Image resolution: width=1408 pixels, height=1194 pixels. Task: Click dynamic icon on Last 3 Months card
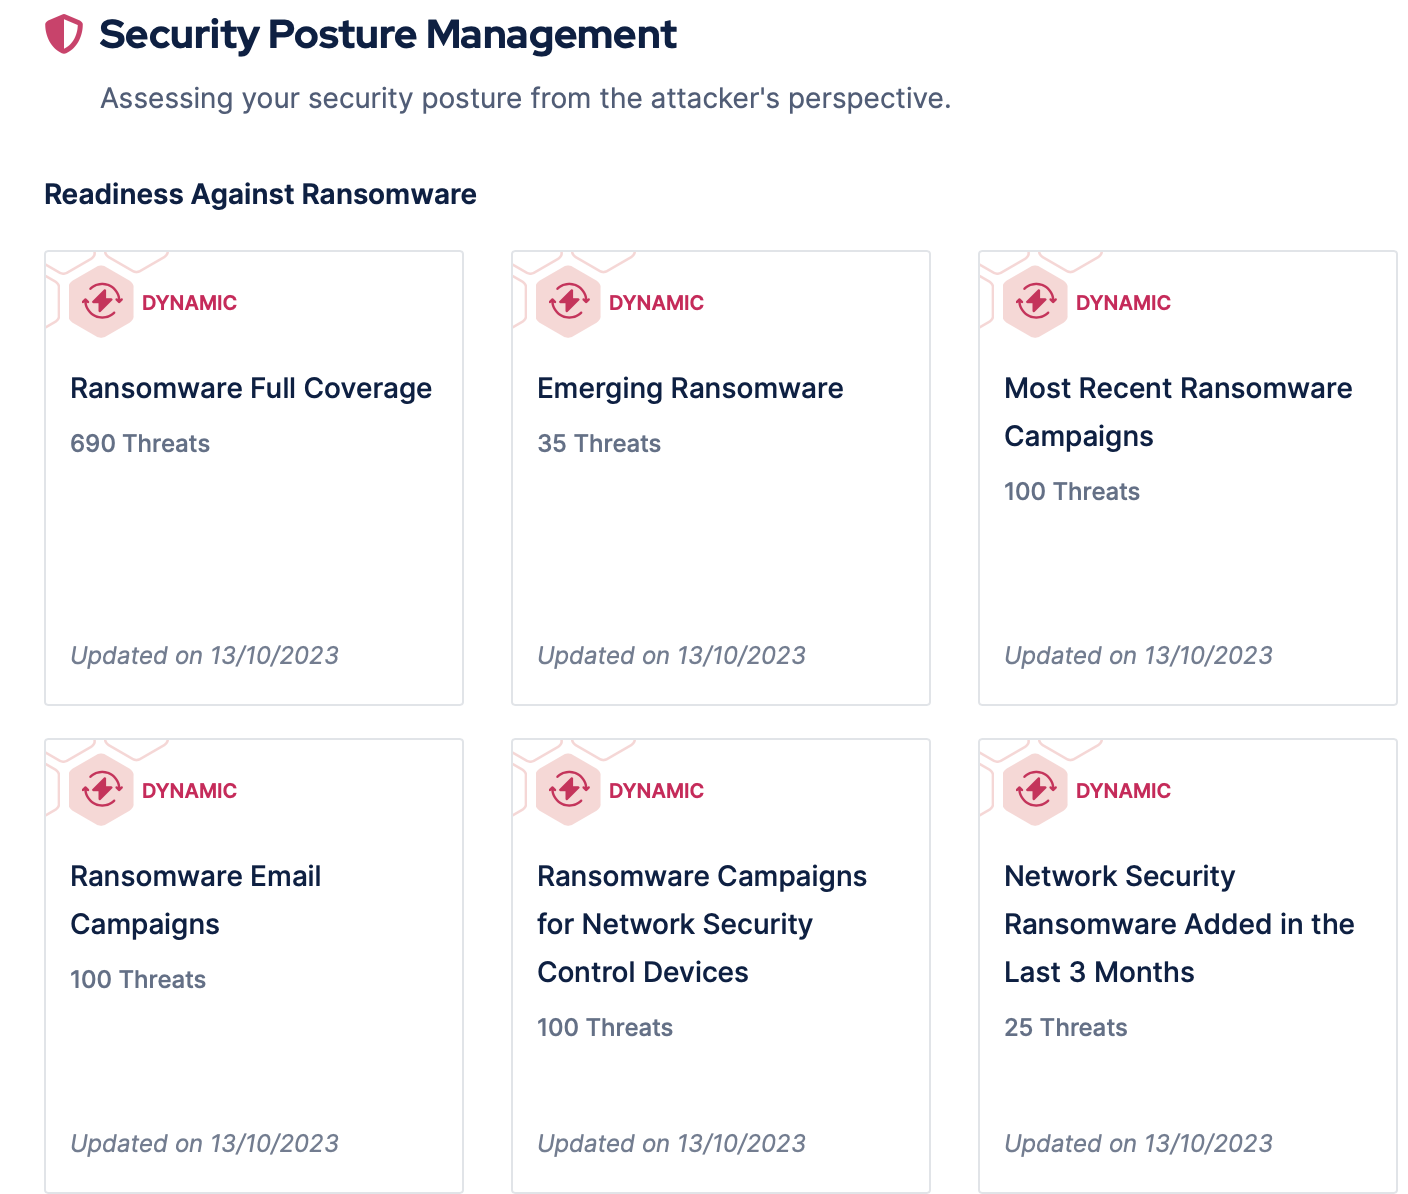point(1035,790)
